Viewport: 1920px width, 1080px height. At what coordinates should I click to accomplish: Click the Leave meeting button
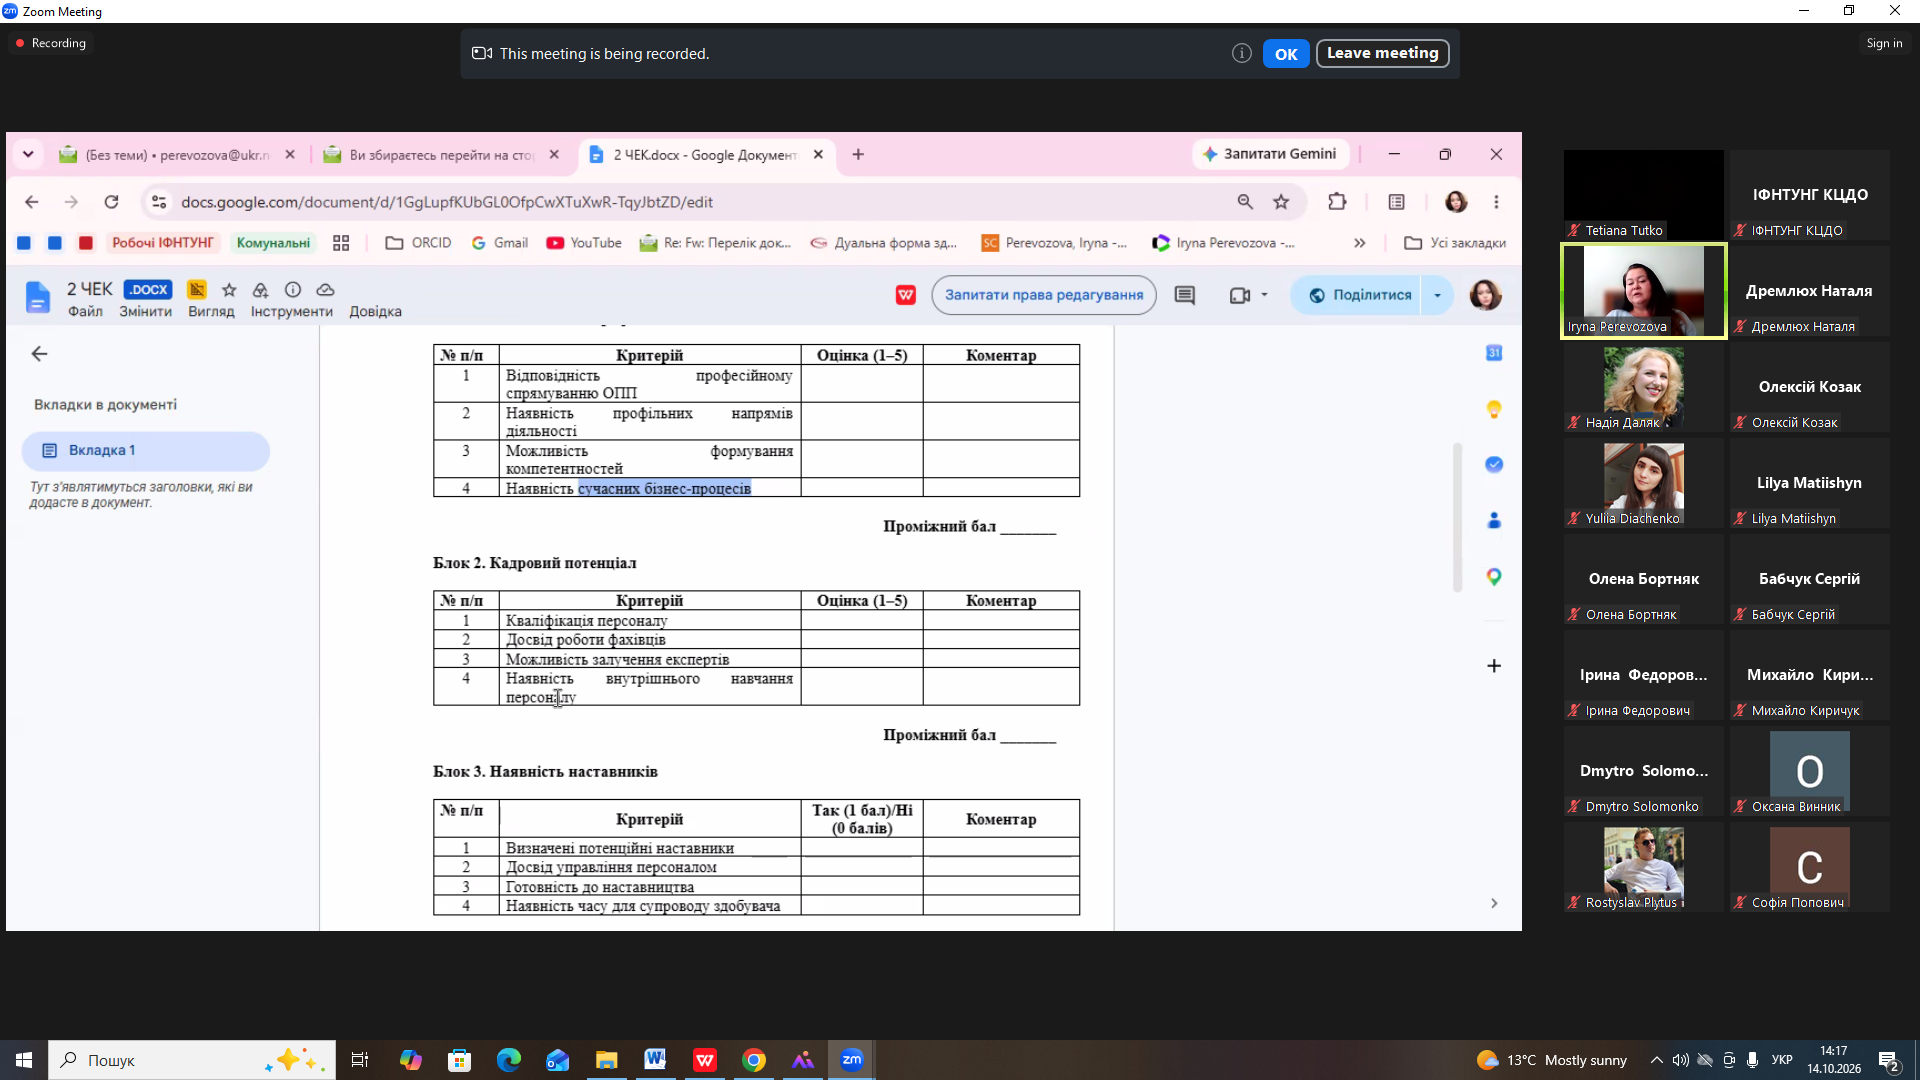click(1382, 54)
